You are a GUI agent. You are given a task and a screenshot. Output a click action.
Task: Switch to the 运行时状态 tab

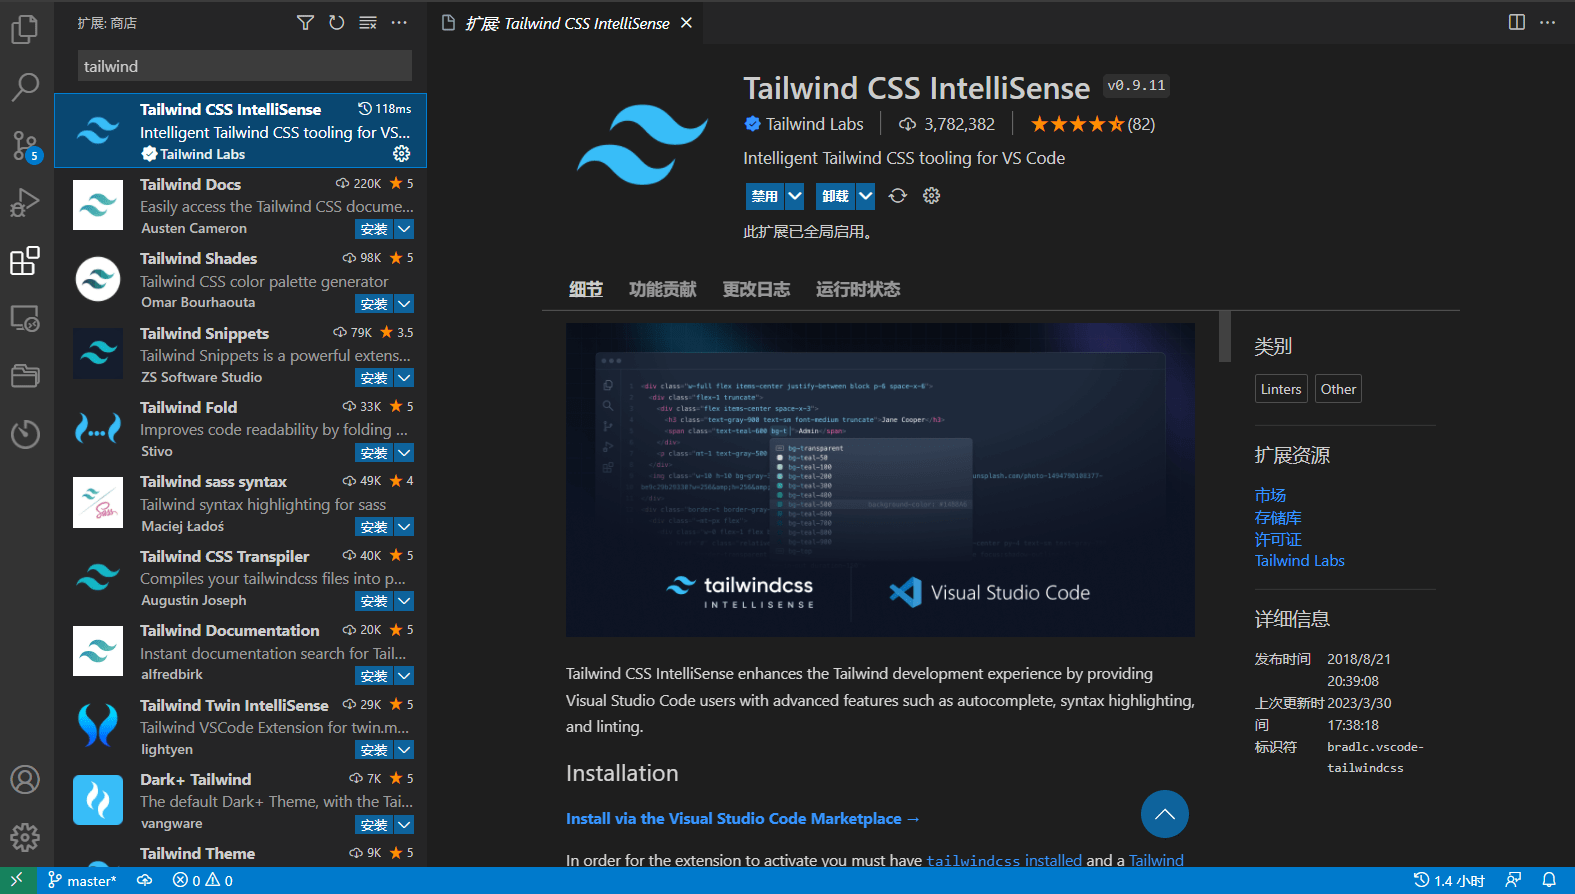pyautogui.click(x=858, y=289)
